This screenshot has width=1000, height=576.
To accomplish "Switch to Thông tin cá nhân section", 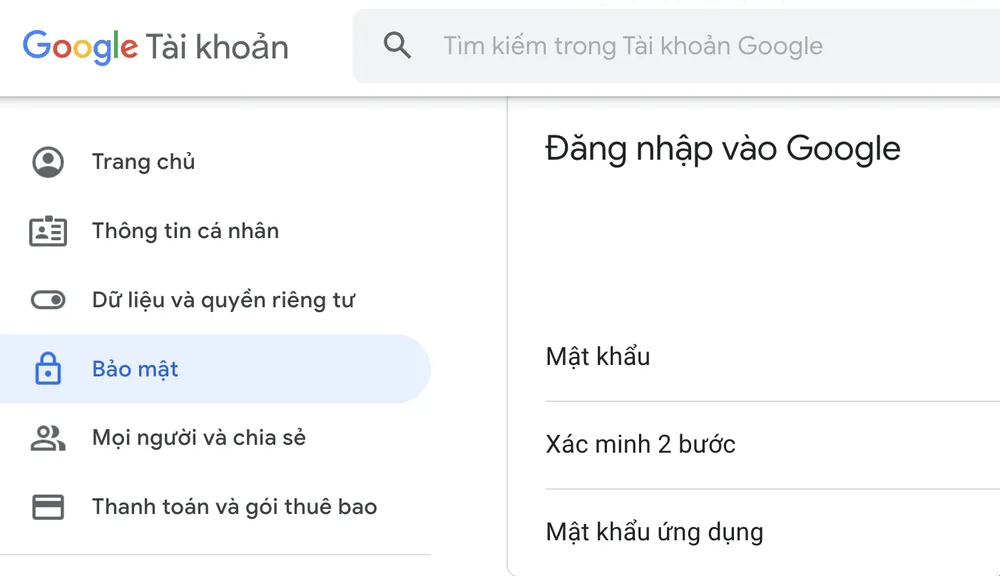I will [x=184, y=230].
